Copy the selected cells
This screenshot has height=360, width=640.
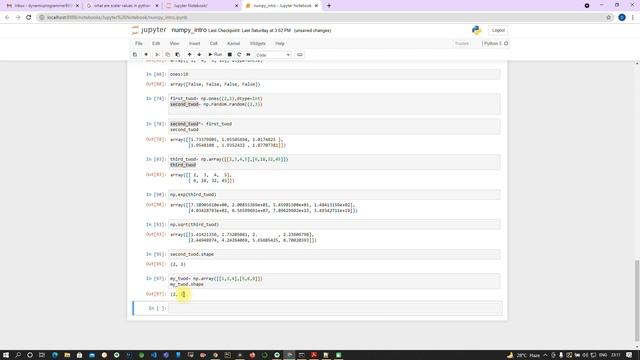167,55
